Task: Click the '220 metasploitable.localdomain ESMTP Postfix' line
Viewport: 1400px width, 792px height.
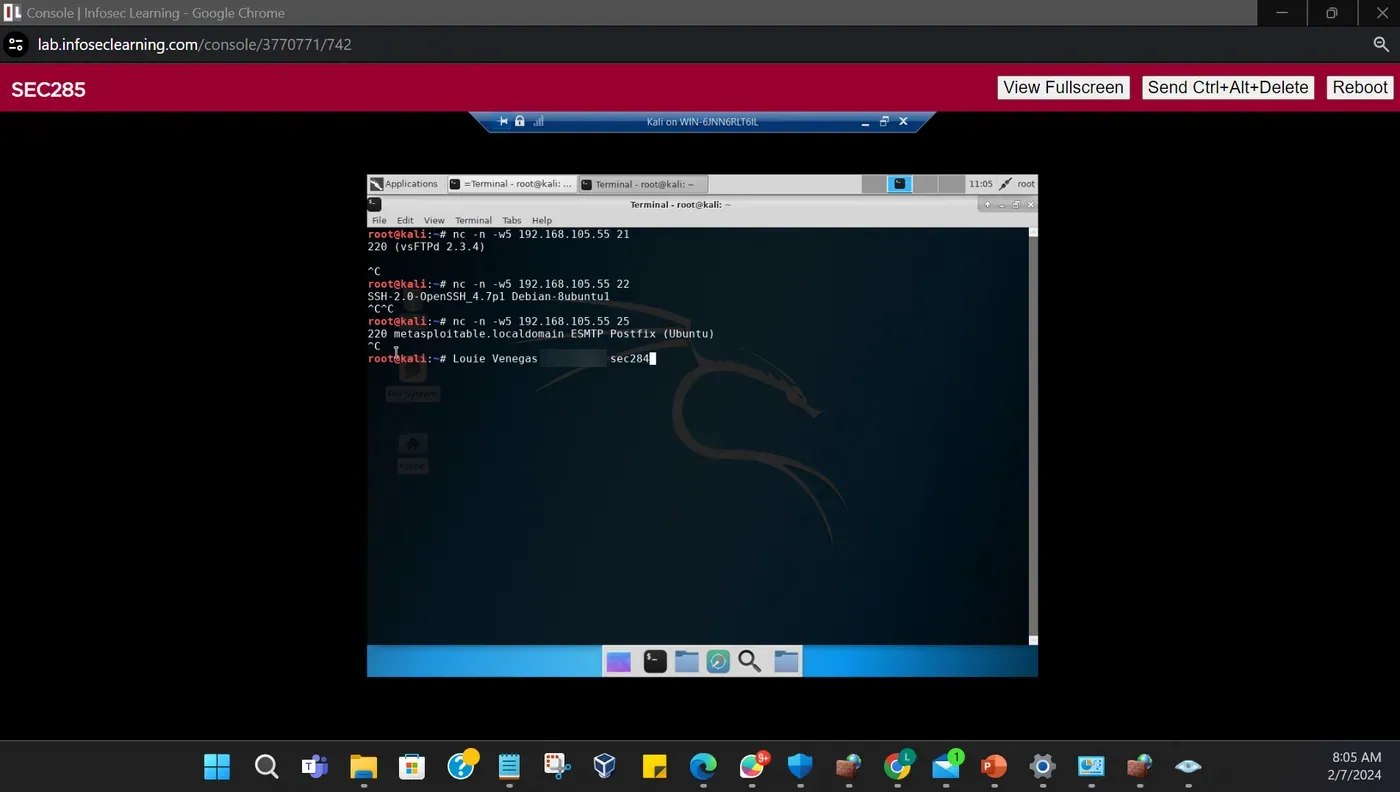Action: (541, 334)
